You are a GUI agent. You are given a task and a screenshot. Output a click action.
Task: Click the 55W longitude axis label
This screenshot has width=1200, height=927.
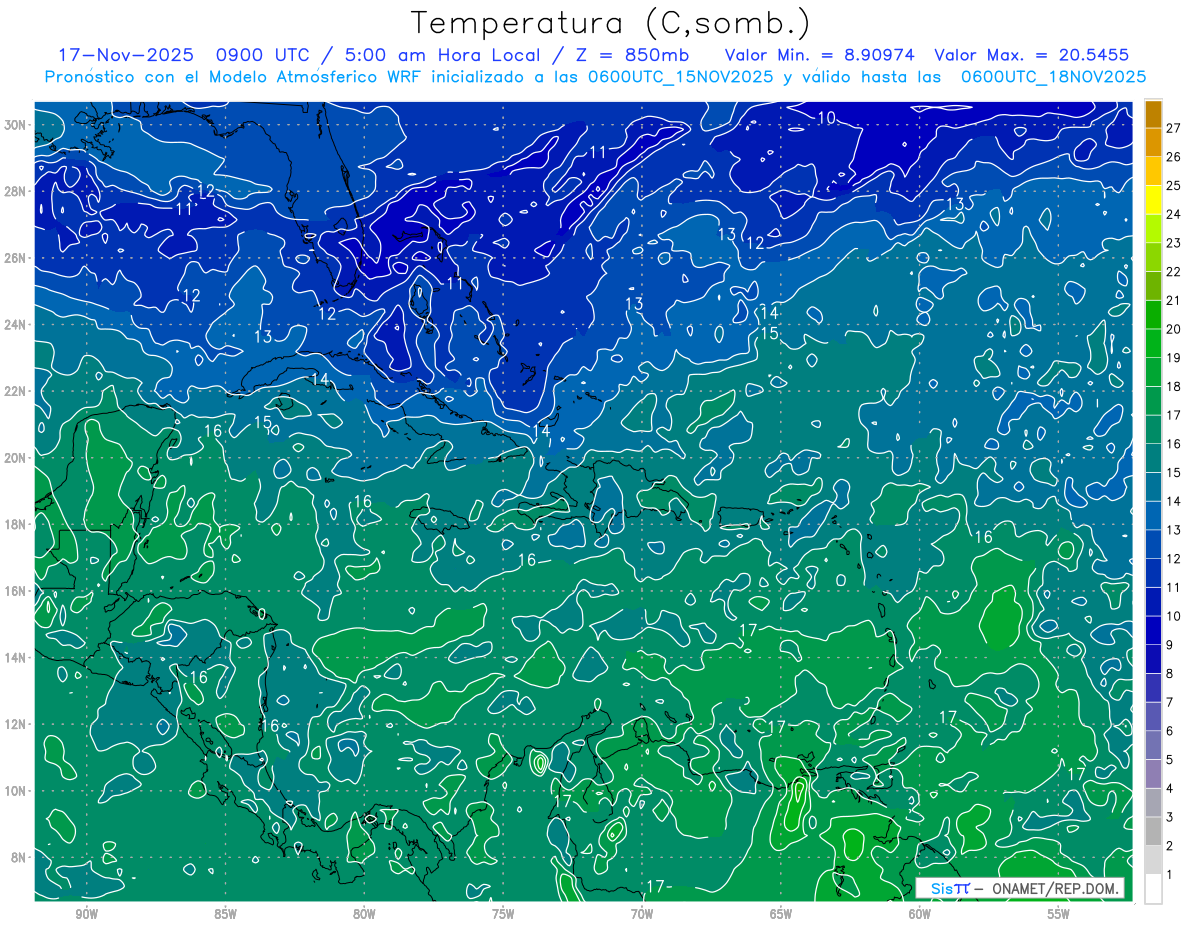(x=1059, y=914)
